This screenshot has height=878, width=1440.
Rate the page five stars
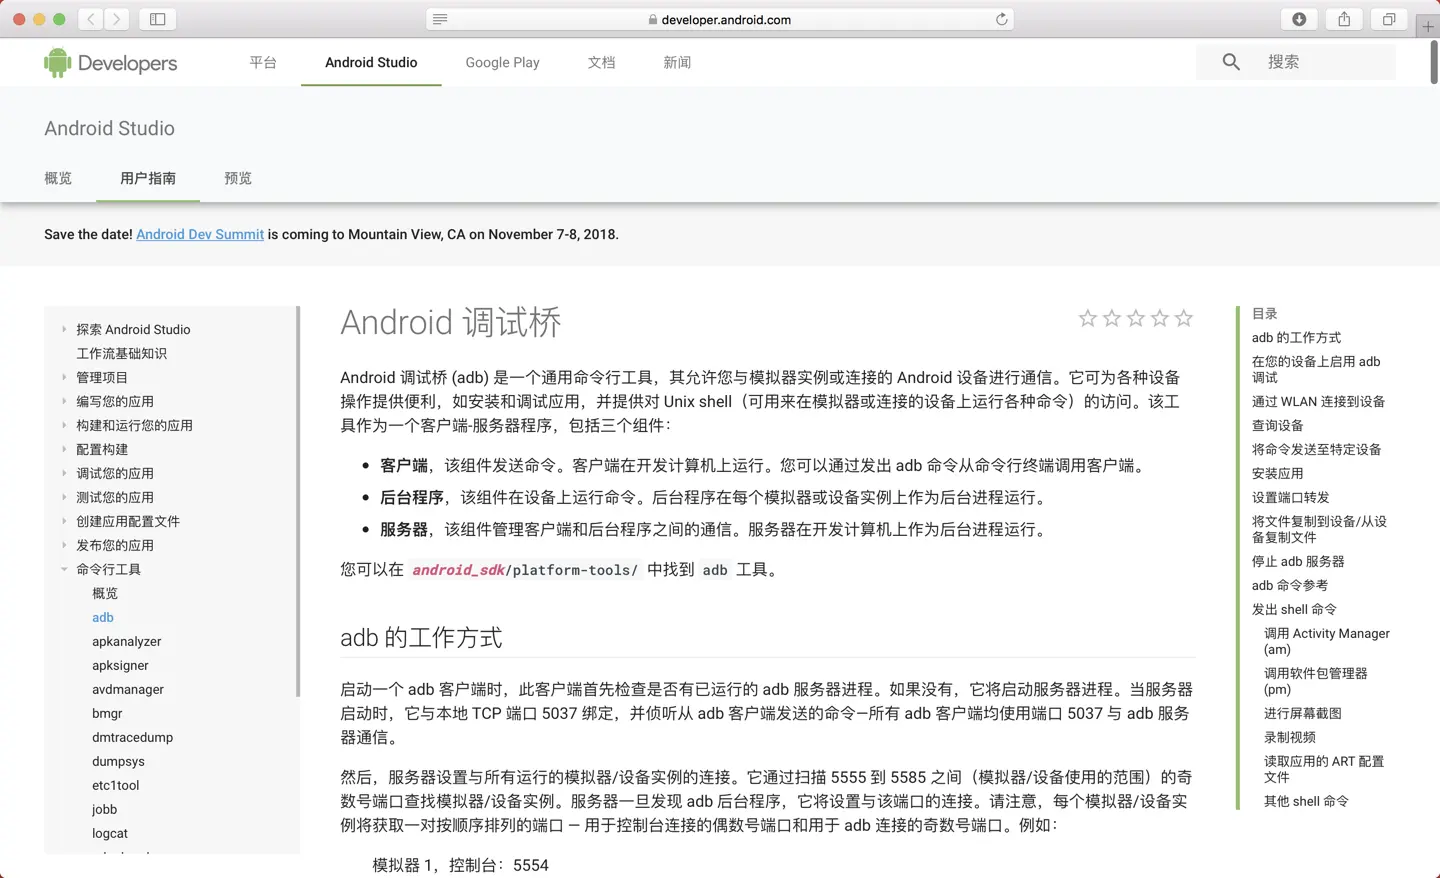[x=1184, y=318]
